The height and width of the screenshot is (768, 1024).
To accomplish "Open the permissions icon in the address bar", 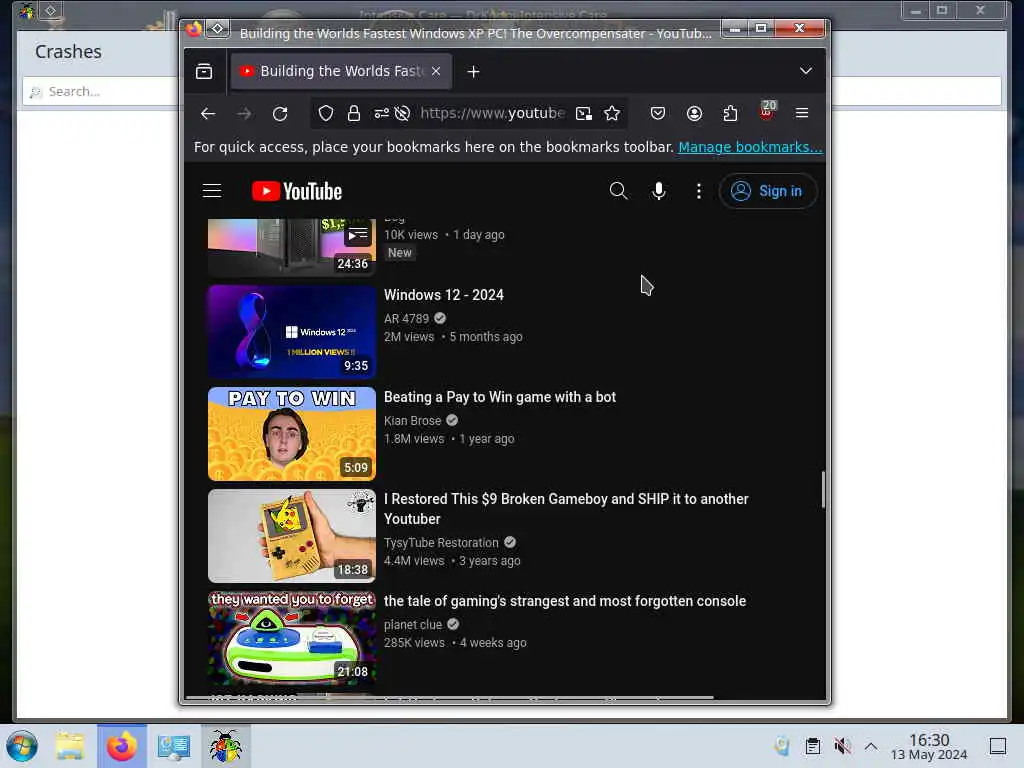I will 381,114.
